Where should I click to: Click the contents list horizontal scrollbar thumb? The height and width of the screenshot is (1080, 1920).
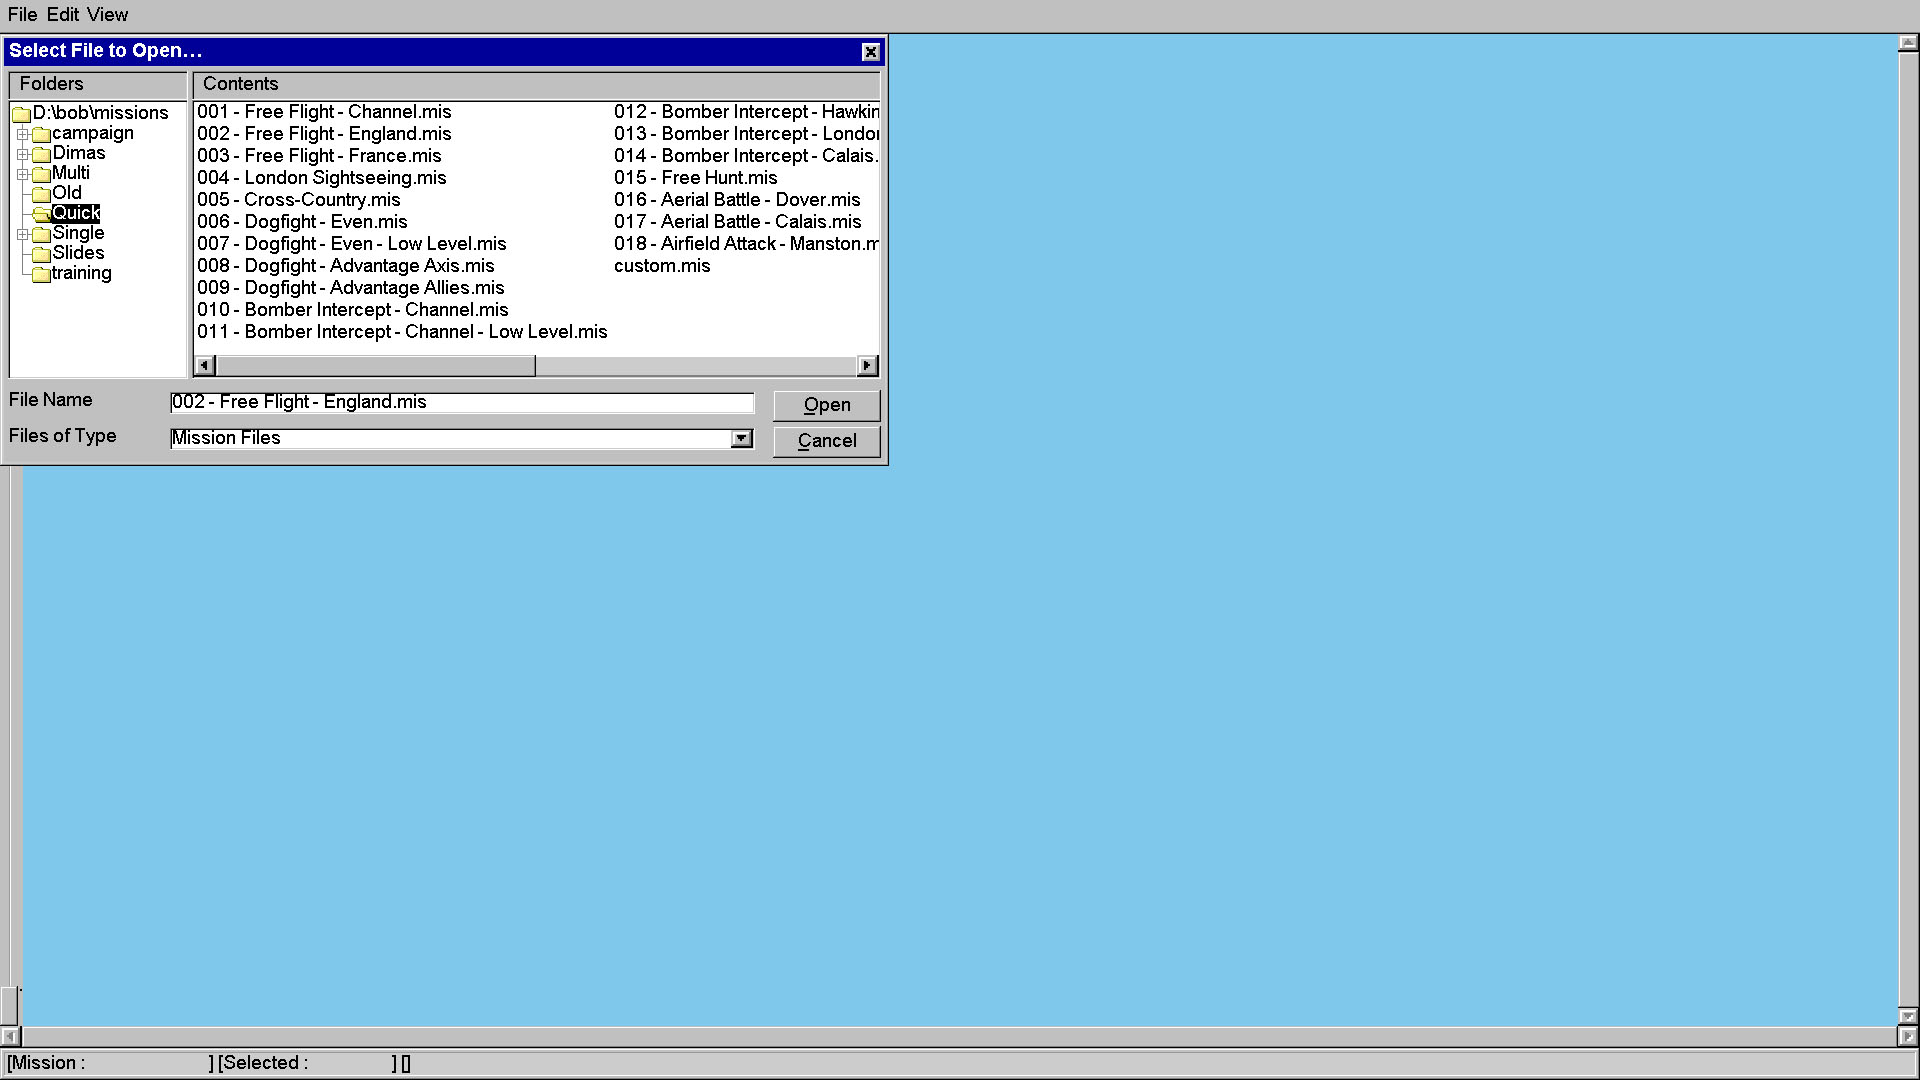coord(375,366)
